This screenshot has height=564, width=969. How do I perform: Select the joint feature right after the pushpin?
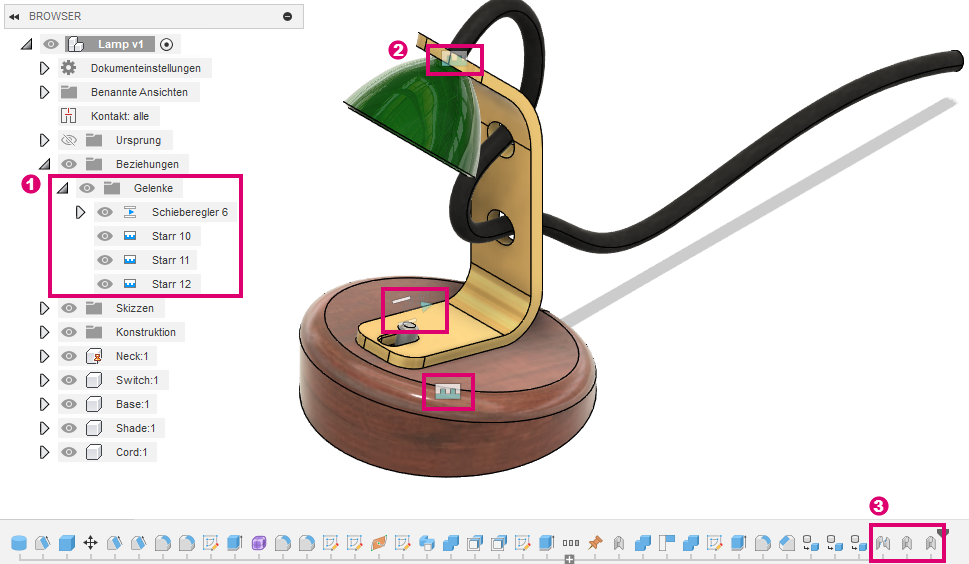[619, 543]
